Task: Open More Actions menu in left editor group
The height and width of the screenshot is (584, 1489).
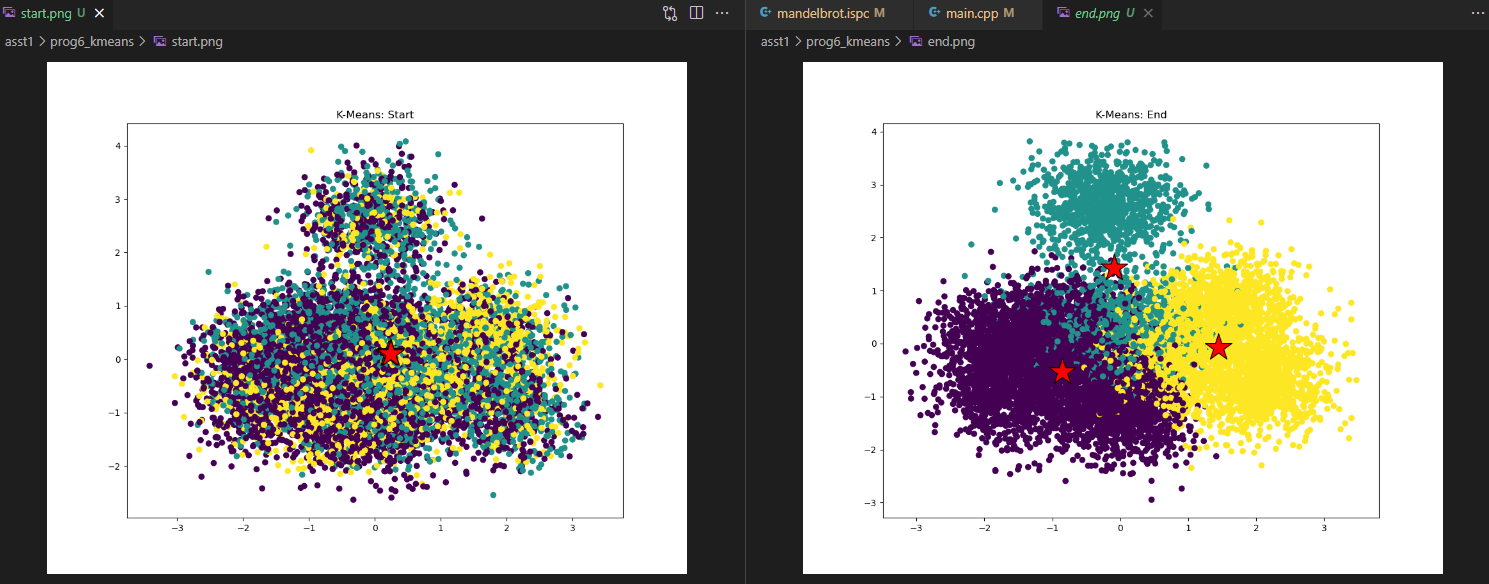Action: (722, 13)
